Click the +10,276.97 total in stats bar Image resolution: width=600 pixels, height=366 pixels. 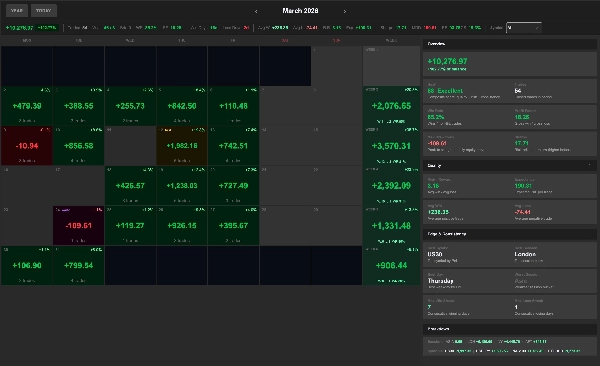point(19,28)
